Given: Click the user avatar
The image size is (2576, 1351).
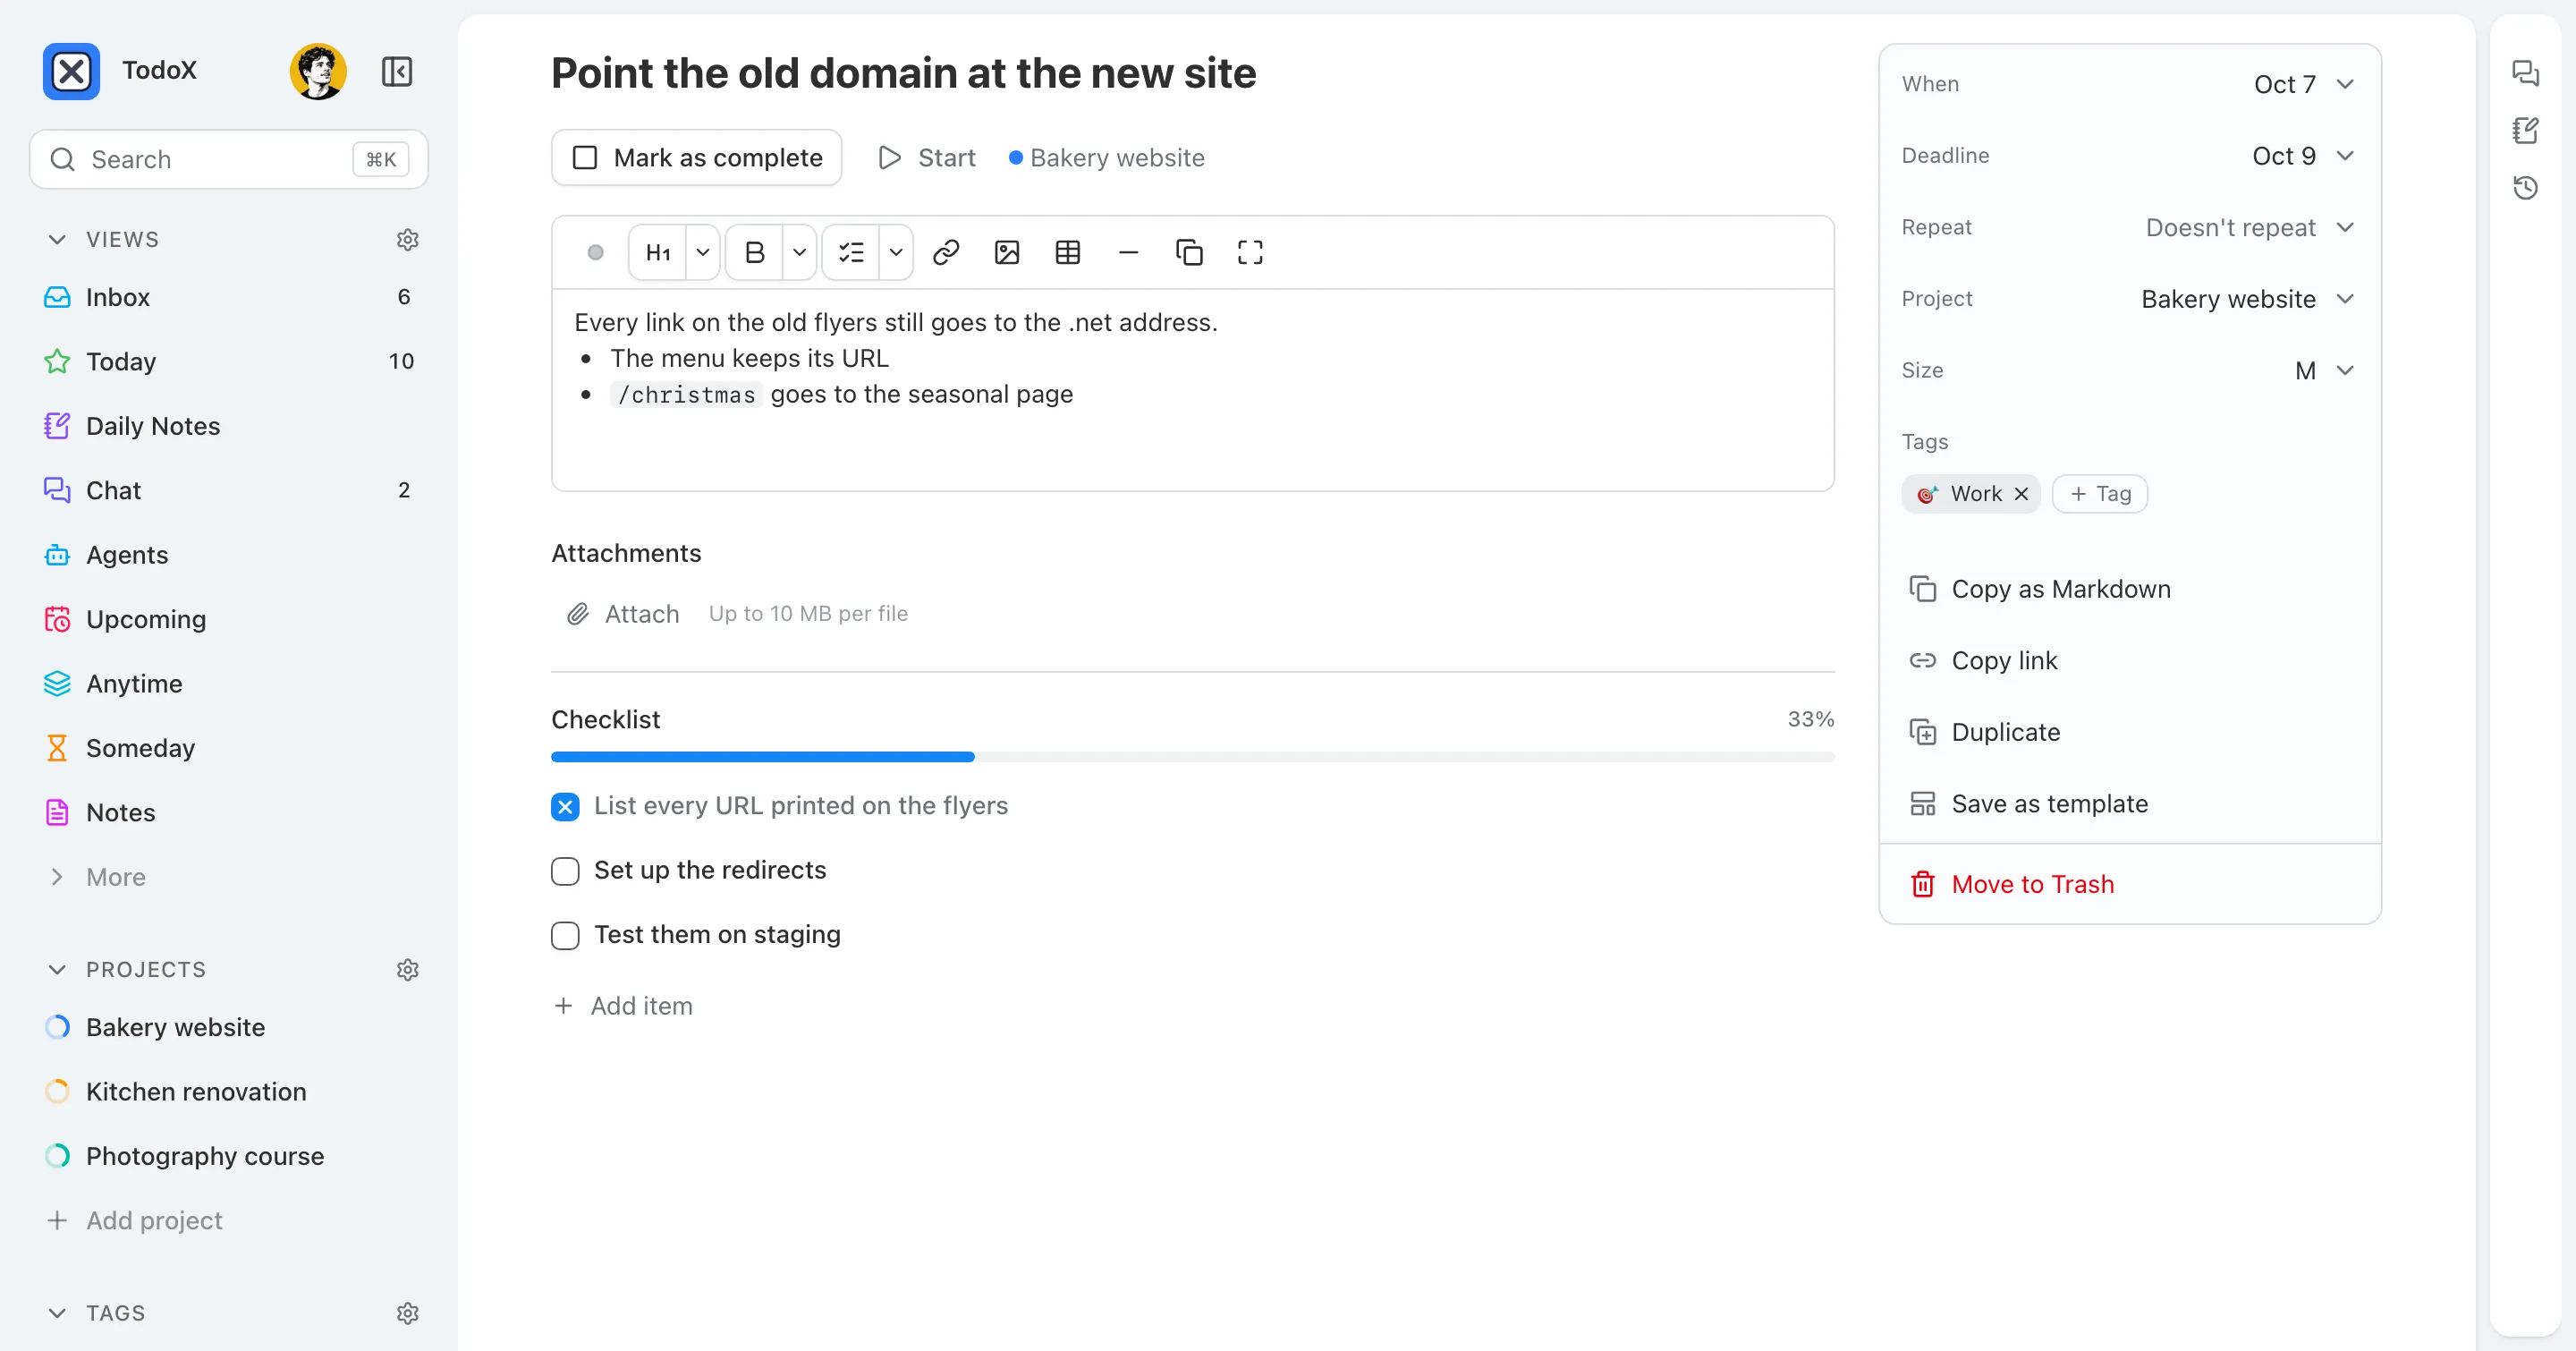Looking at the screenshot, I should coord(318,71).
